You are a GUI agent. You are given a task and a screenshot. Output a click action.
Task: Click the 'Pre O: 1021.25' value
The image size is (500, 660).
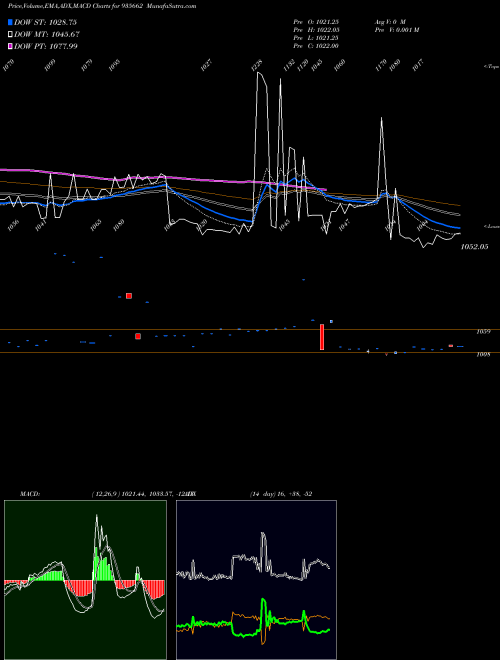[x=316, y=22]
